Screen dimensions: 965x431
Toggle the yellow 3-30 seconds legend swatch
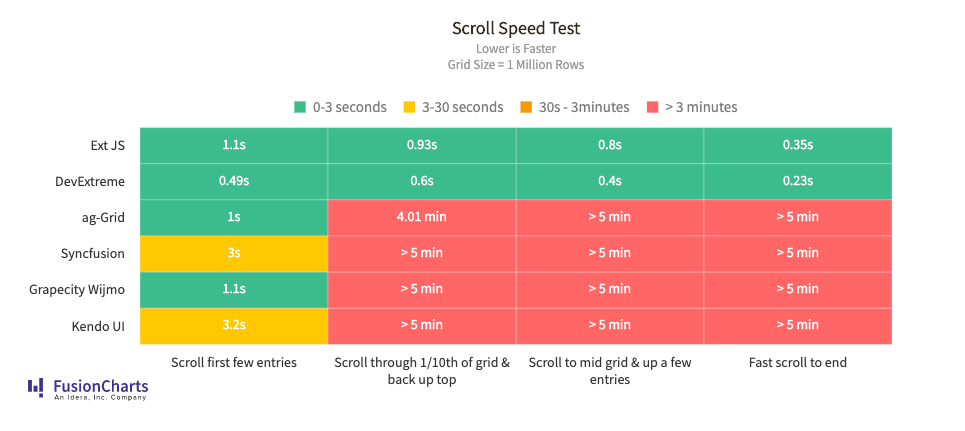click(408, 107)
